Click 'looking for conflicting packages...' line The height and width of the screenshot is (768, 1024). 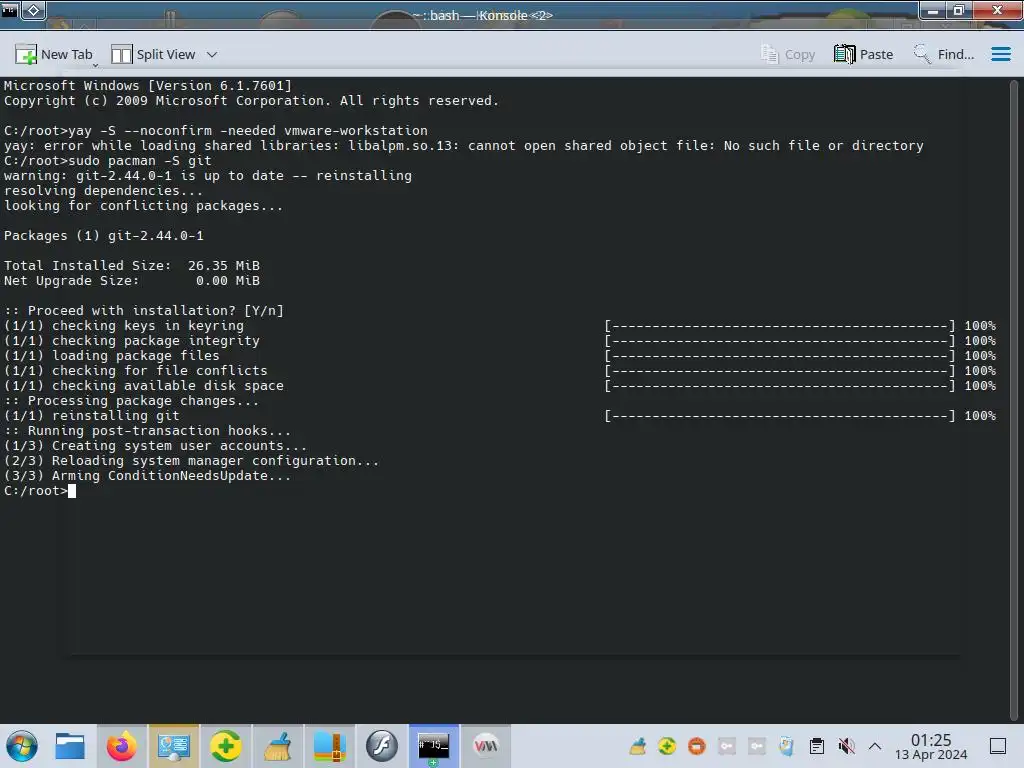pos(144,206)
